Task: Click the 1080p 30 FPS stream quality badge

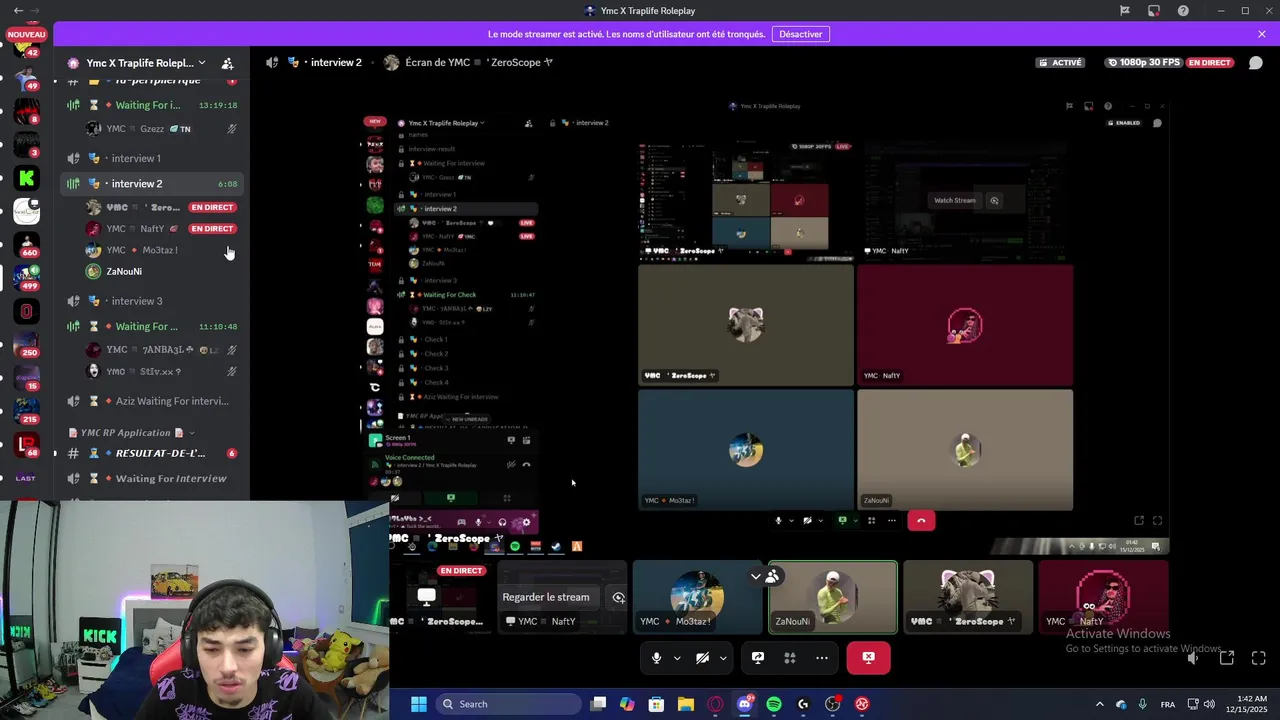Action: (1145, 62)
